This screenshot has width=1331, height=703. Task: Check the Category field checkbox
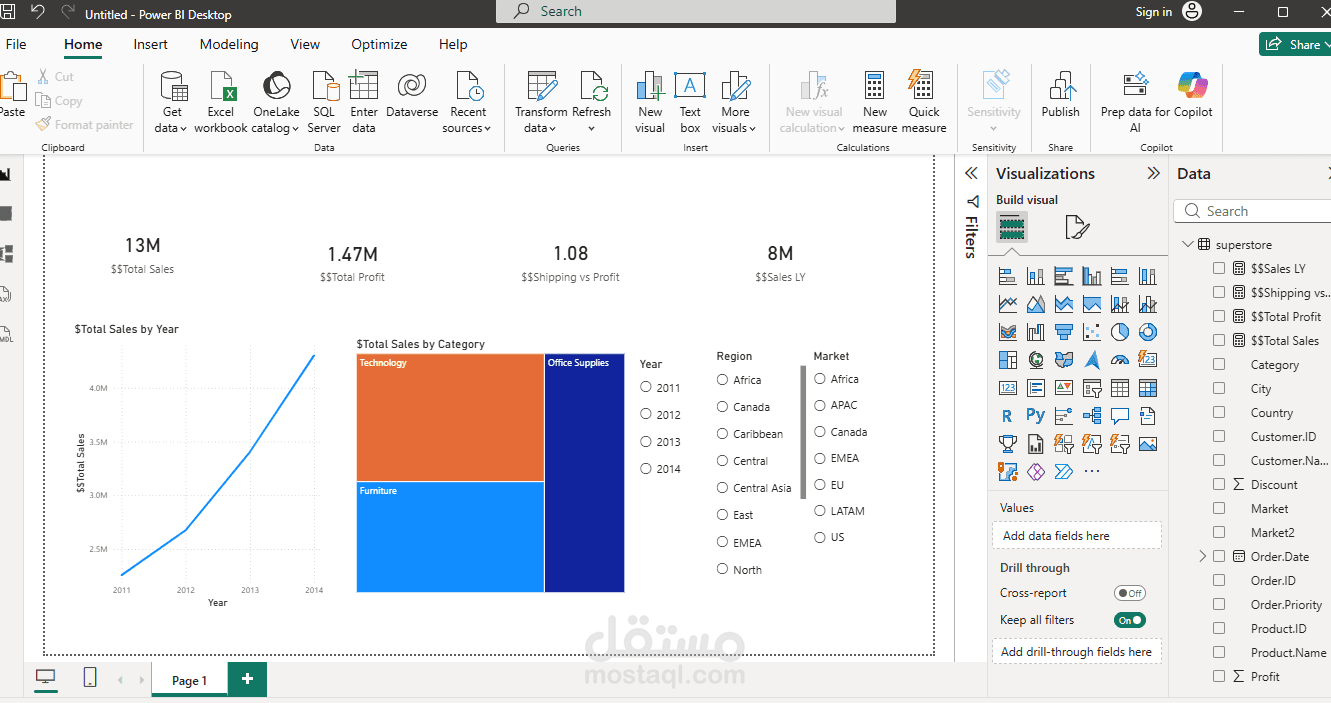pyautogui.click(x=1219, y=365)
